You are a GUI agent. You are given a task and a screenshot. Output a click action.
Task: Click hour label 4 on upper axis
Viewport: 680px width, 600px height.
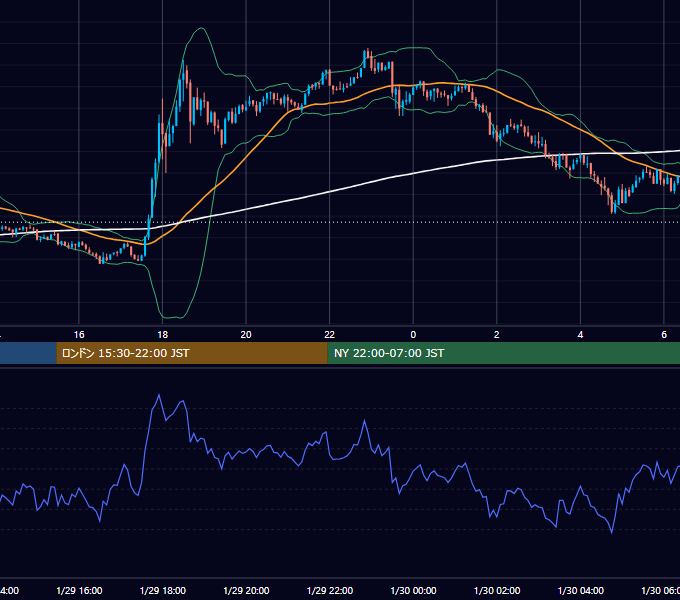click(x=580, y=335)
